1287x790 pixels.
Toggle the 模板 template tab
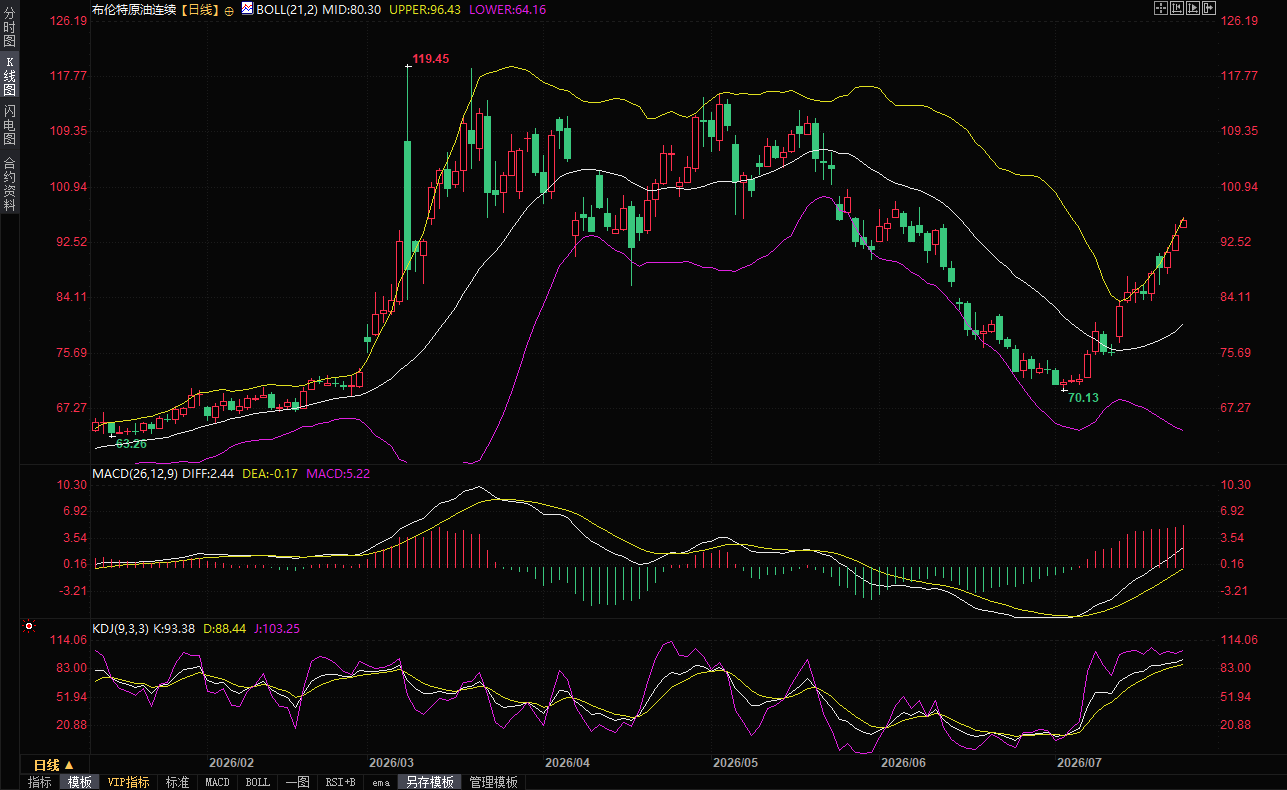pos(79,782)
